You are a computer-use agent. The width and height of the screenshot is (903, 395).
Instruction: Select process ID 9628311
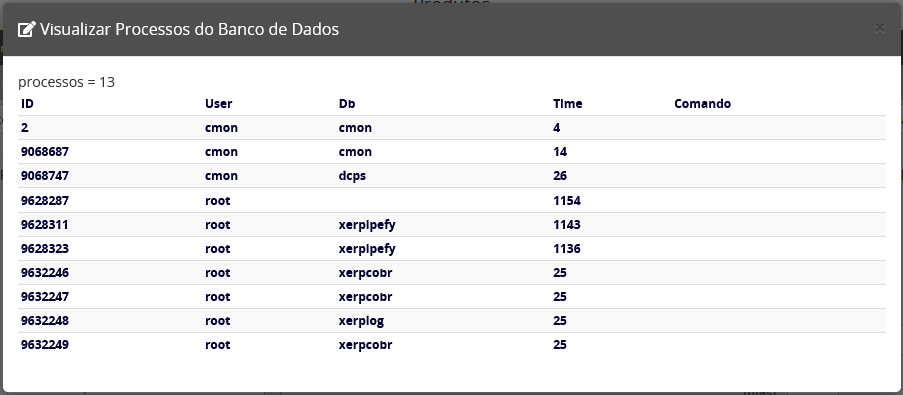click(x=44, y=225)
